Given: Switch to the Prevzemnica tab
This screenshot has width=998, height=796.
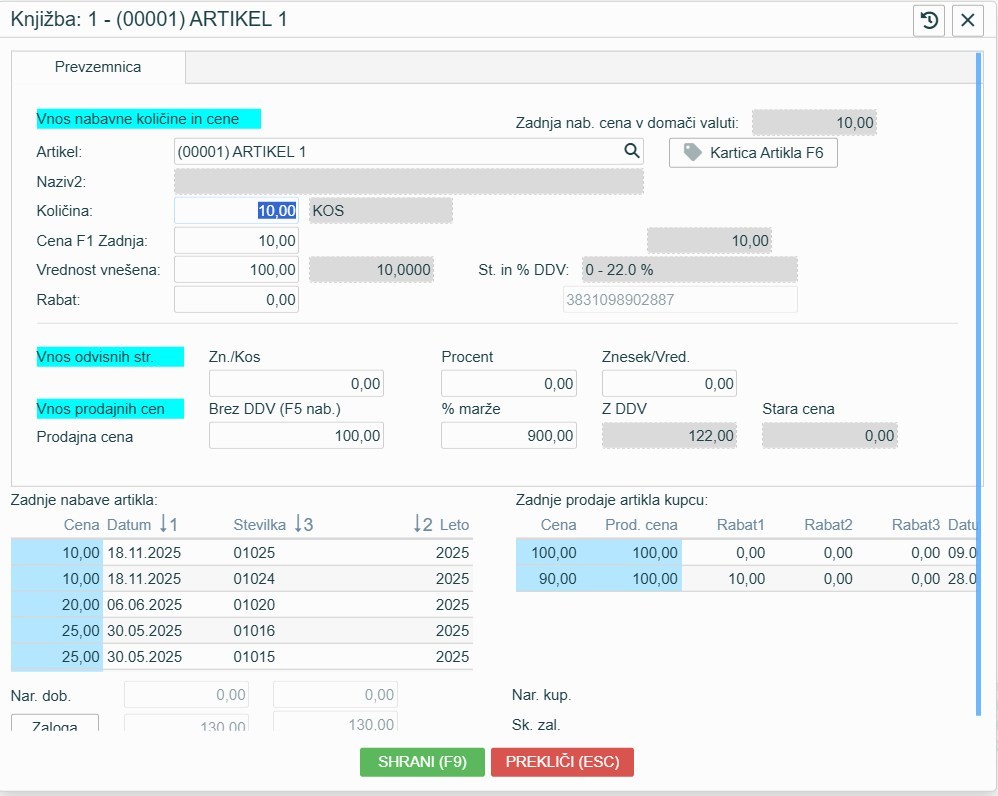Looking at the screenshot, I should coord(98,67).
